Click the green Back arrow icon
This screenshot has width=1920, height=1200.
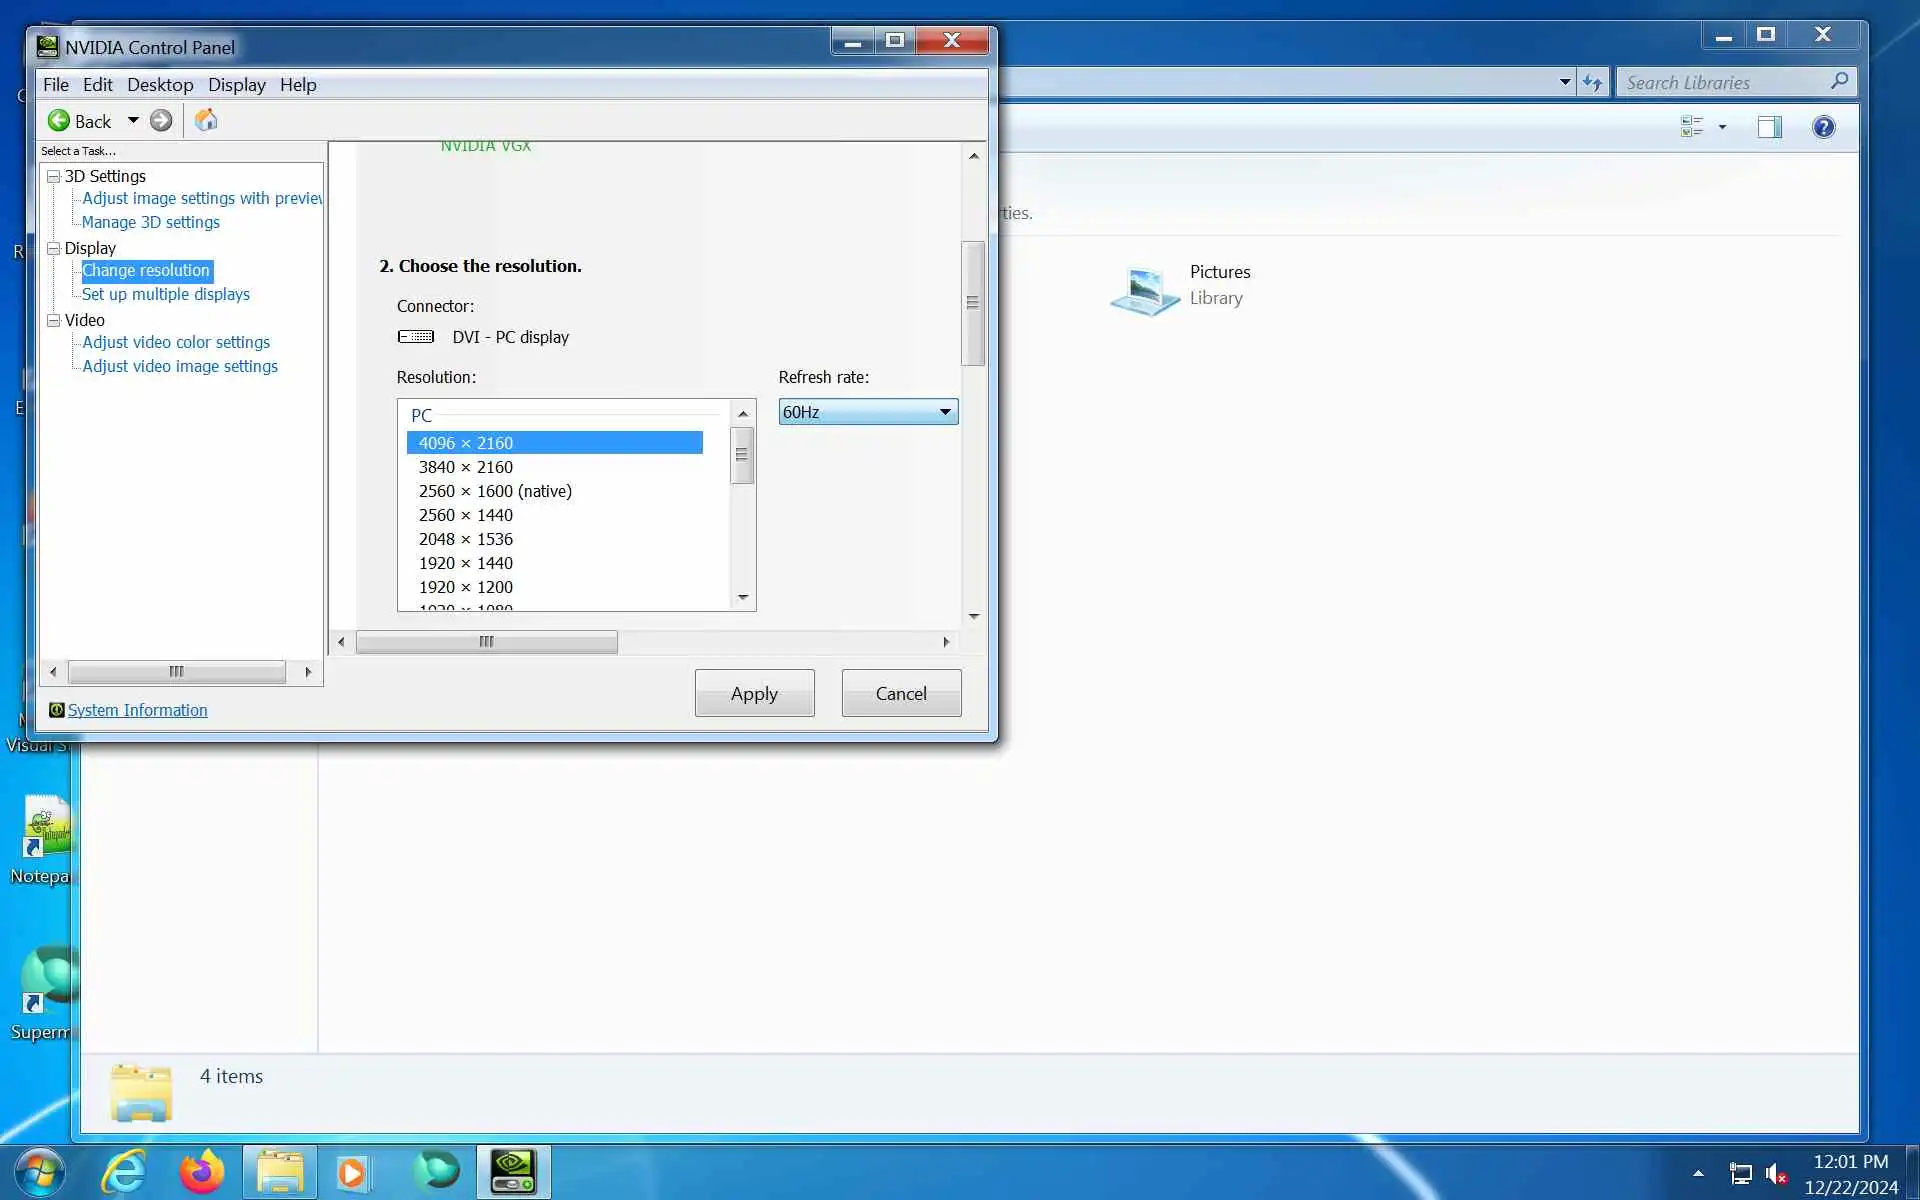59,121
